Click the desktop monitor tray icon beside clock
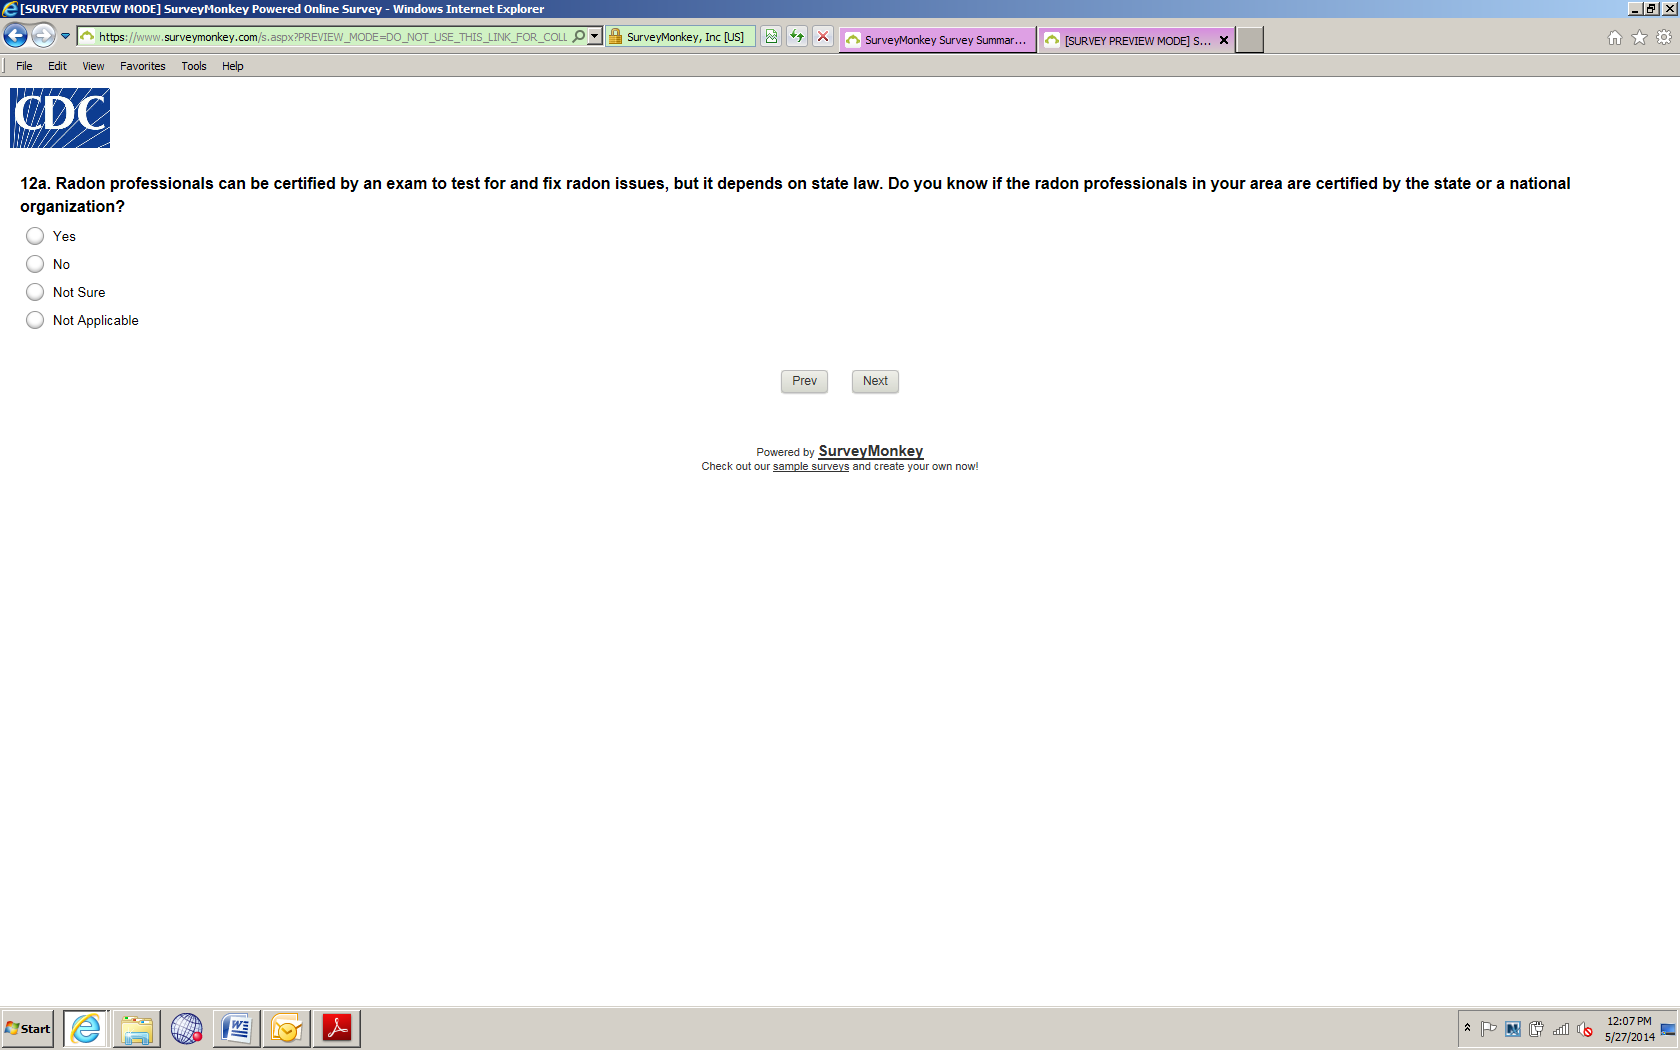The image size is (1680, 1050). pyautogui.click(x=1668, y=1029)
